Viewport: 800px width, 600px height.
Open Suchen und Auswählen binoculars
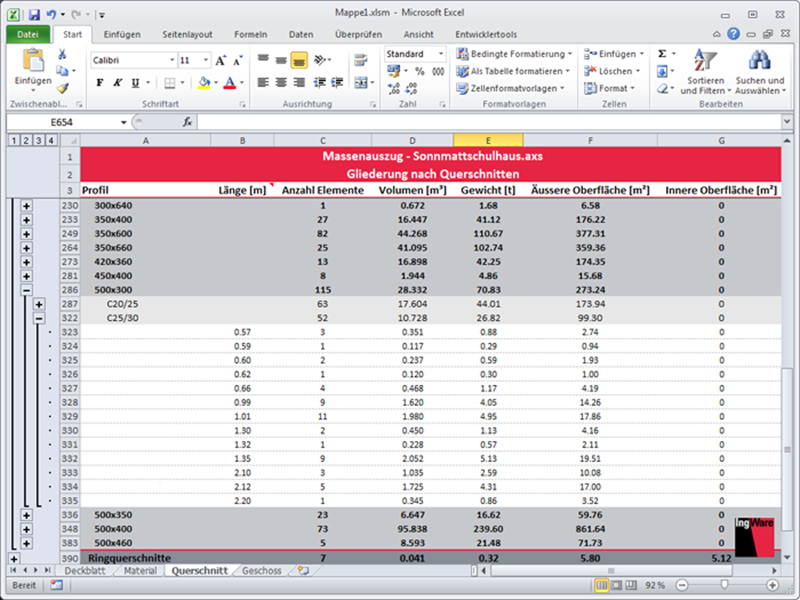click(759, 70)
